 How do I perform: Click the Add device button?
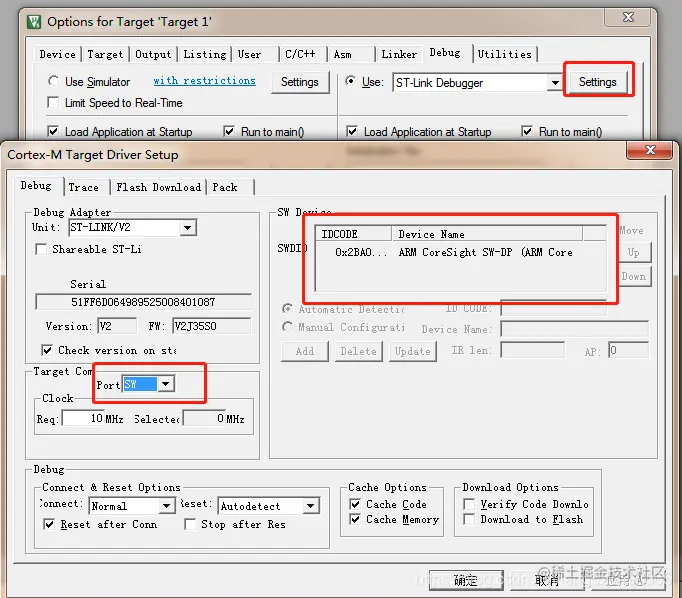[304, 351]
